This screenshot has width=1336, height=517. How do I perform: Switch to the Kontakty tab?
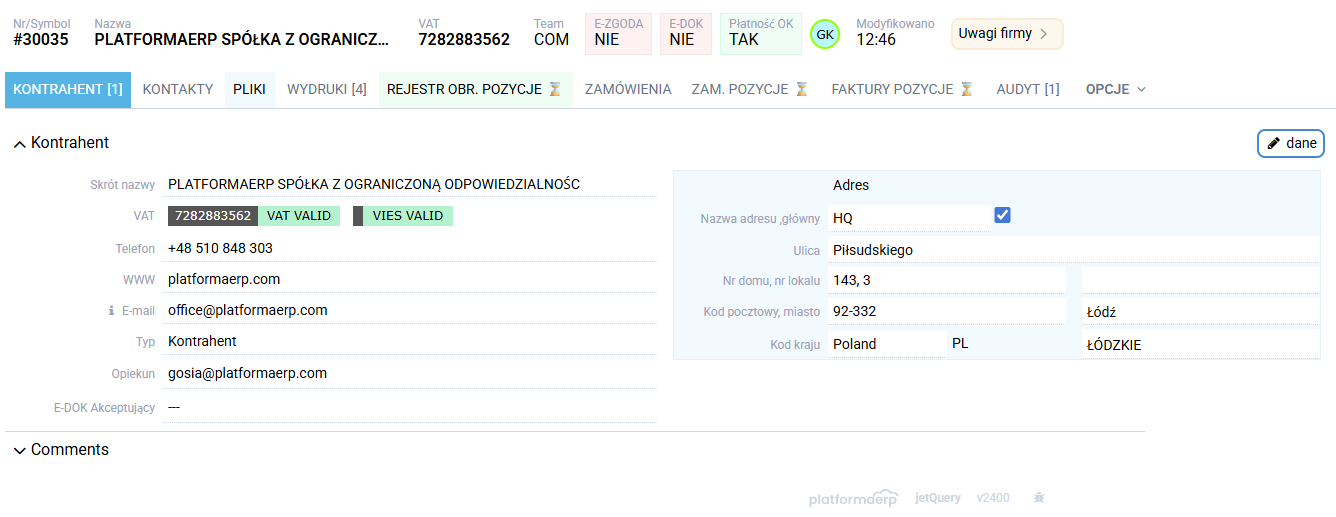tap(178, 89)
